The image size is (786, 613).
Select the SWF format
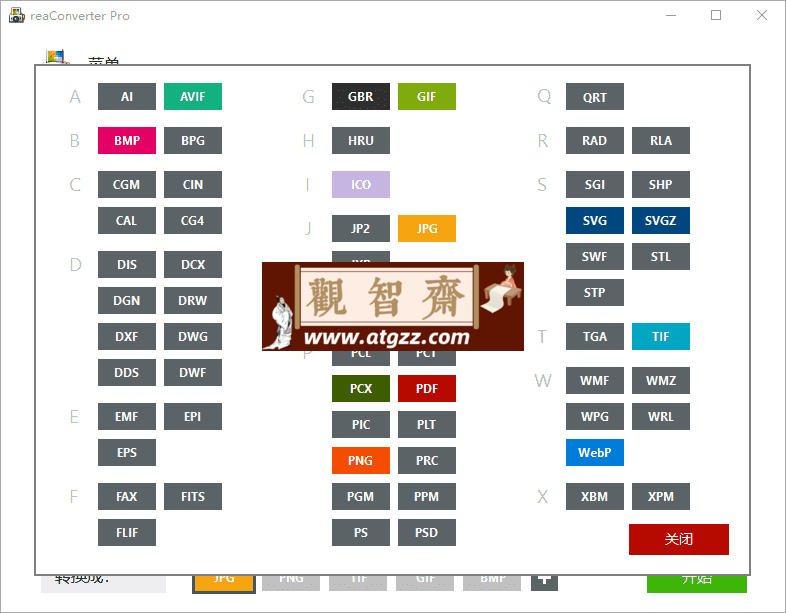click(x=595, y=257)
